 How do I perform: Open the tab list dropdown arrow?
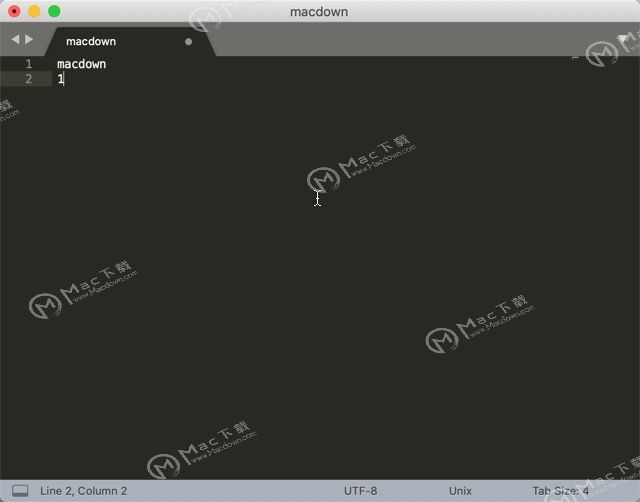click(x=623, y=40)
